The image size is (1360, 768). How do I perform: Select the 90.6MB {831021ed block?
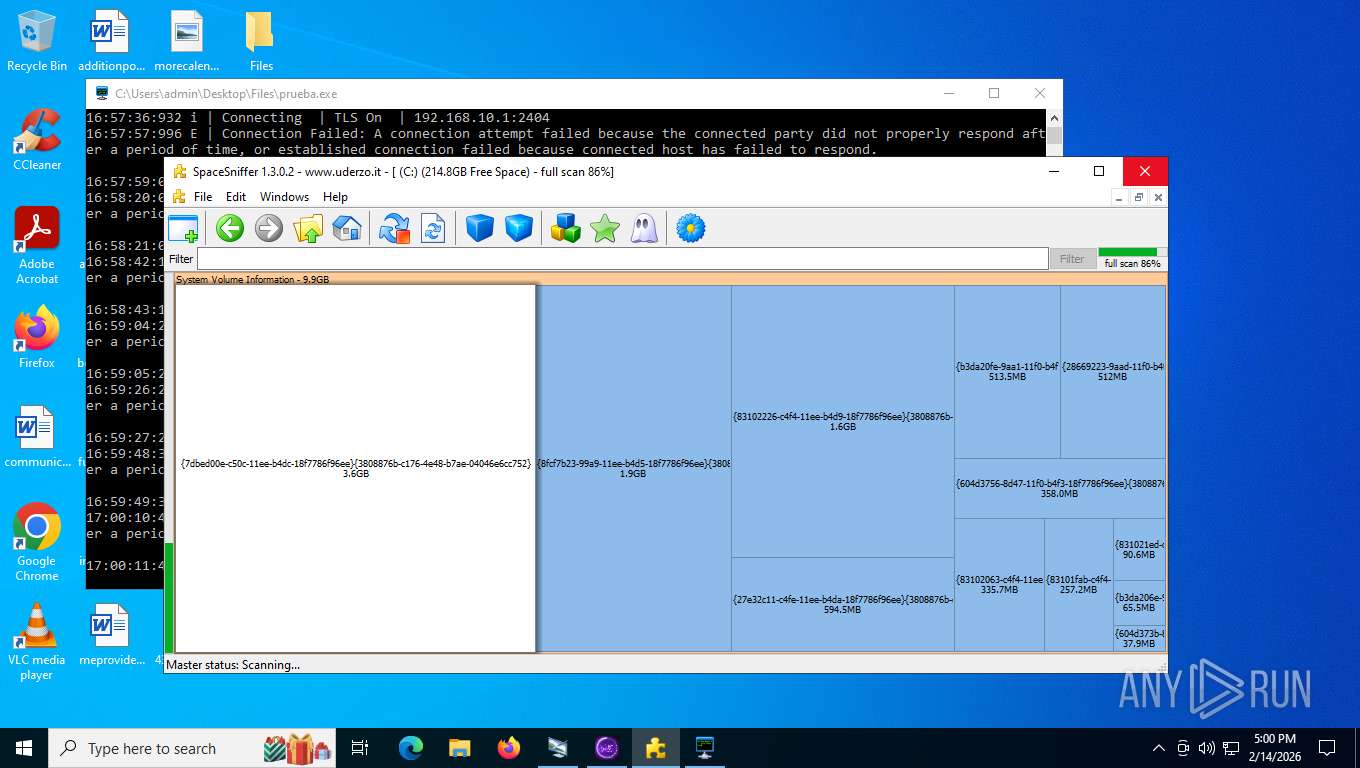(1139, 549)
